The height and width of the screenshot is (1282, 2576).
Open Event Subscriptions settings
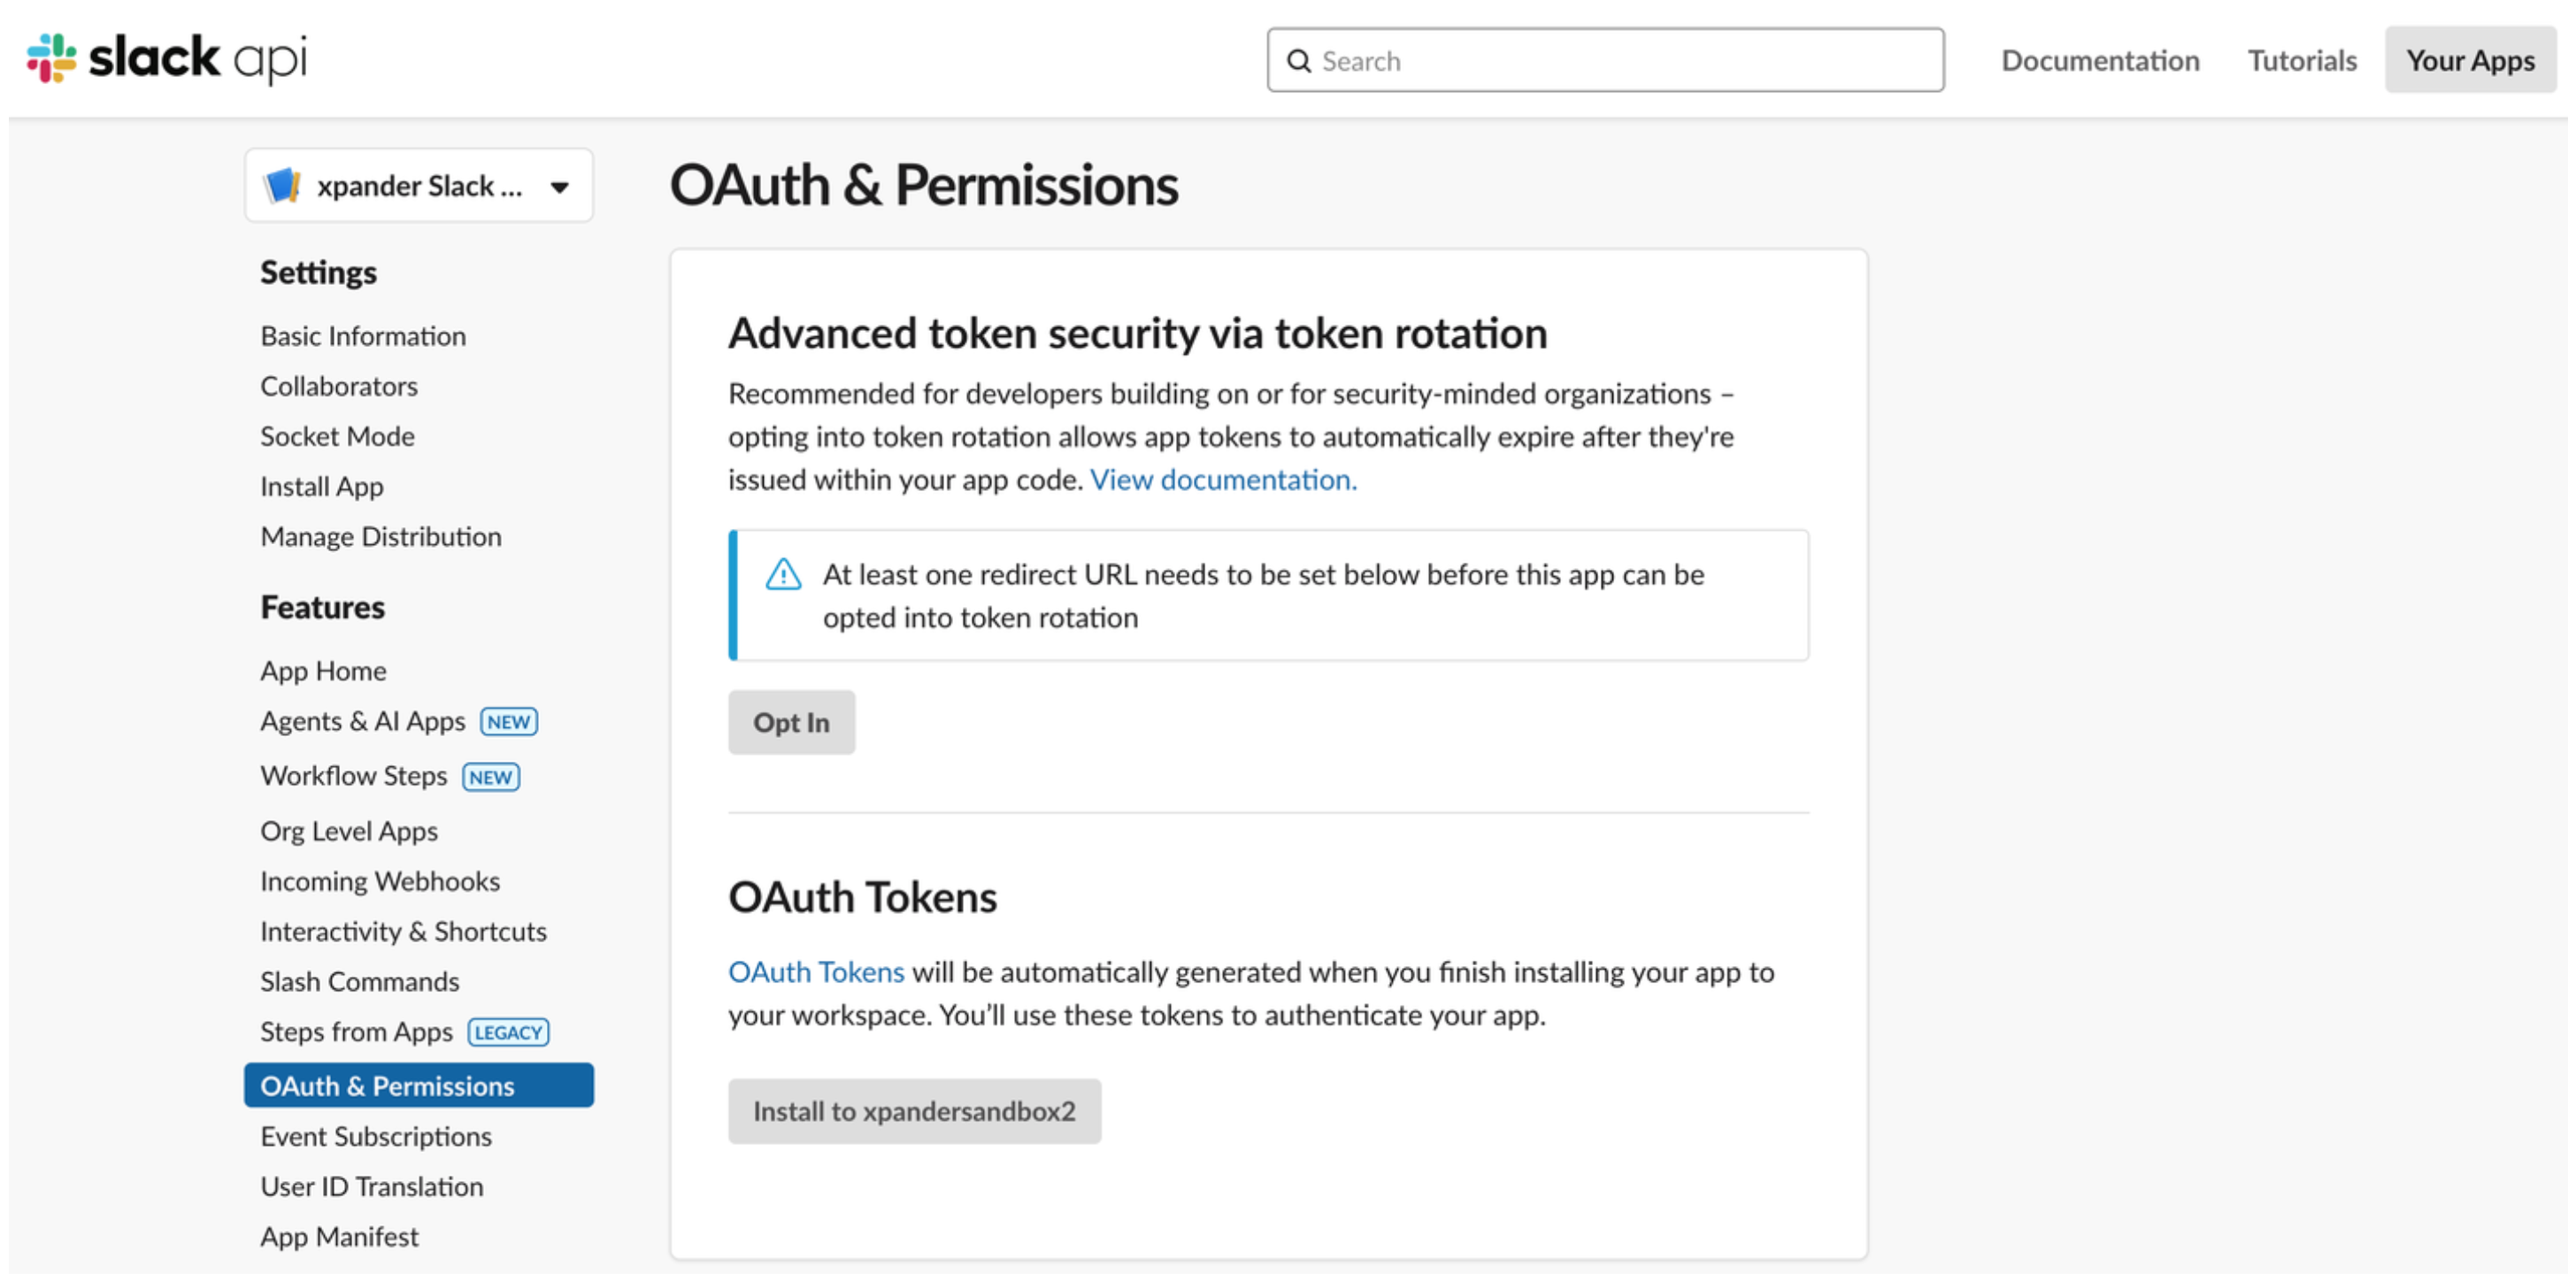coord(376,1136)
